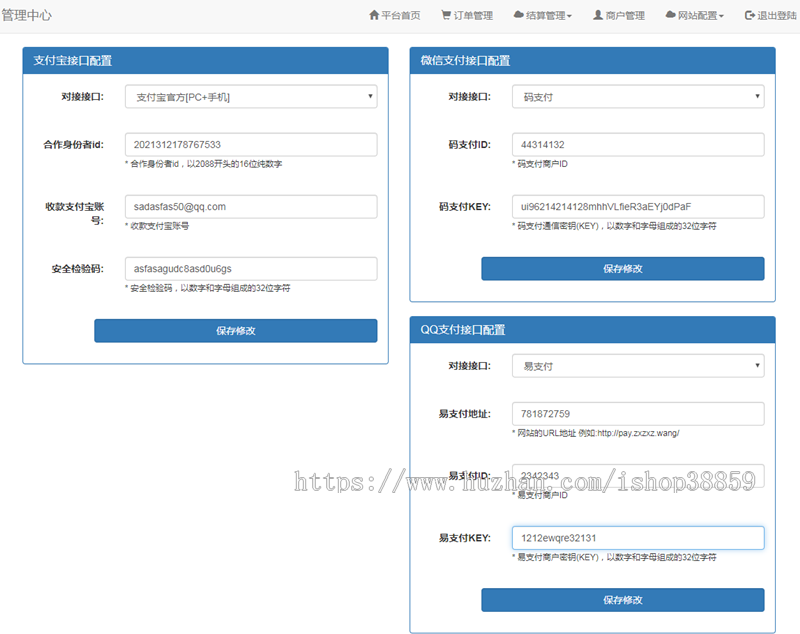The height and width of the screenshot is (634, 800).
Task: Expand the 结算管理 dropdown menu
Action: [x=542, y=16]
